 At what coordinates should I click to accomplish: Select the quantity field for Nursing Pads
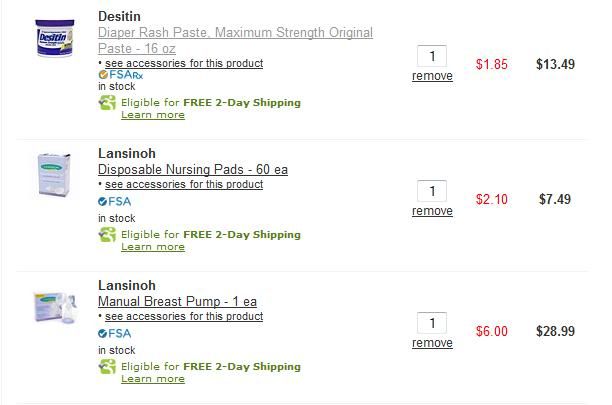click(x=432, y=191)
